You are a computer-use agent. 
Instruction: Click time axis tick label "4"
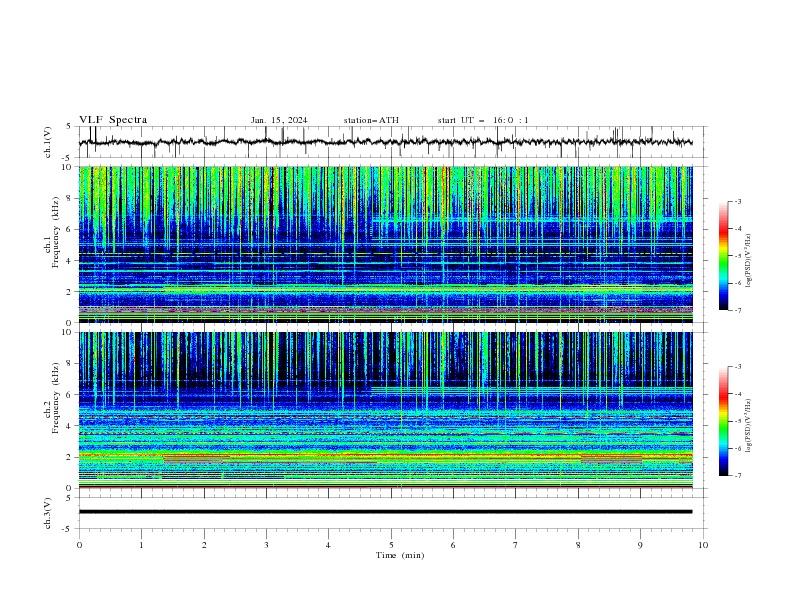[328, 545]
